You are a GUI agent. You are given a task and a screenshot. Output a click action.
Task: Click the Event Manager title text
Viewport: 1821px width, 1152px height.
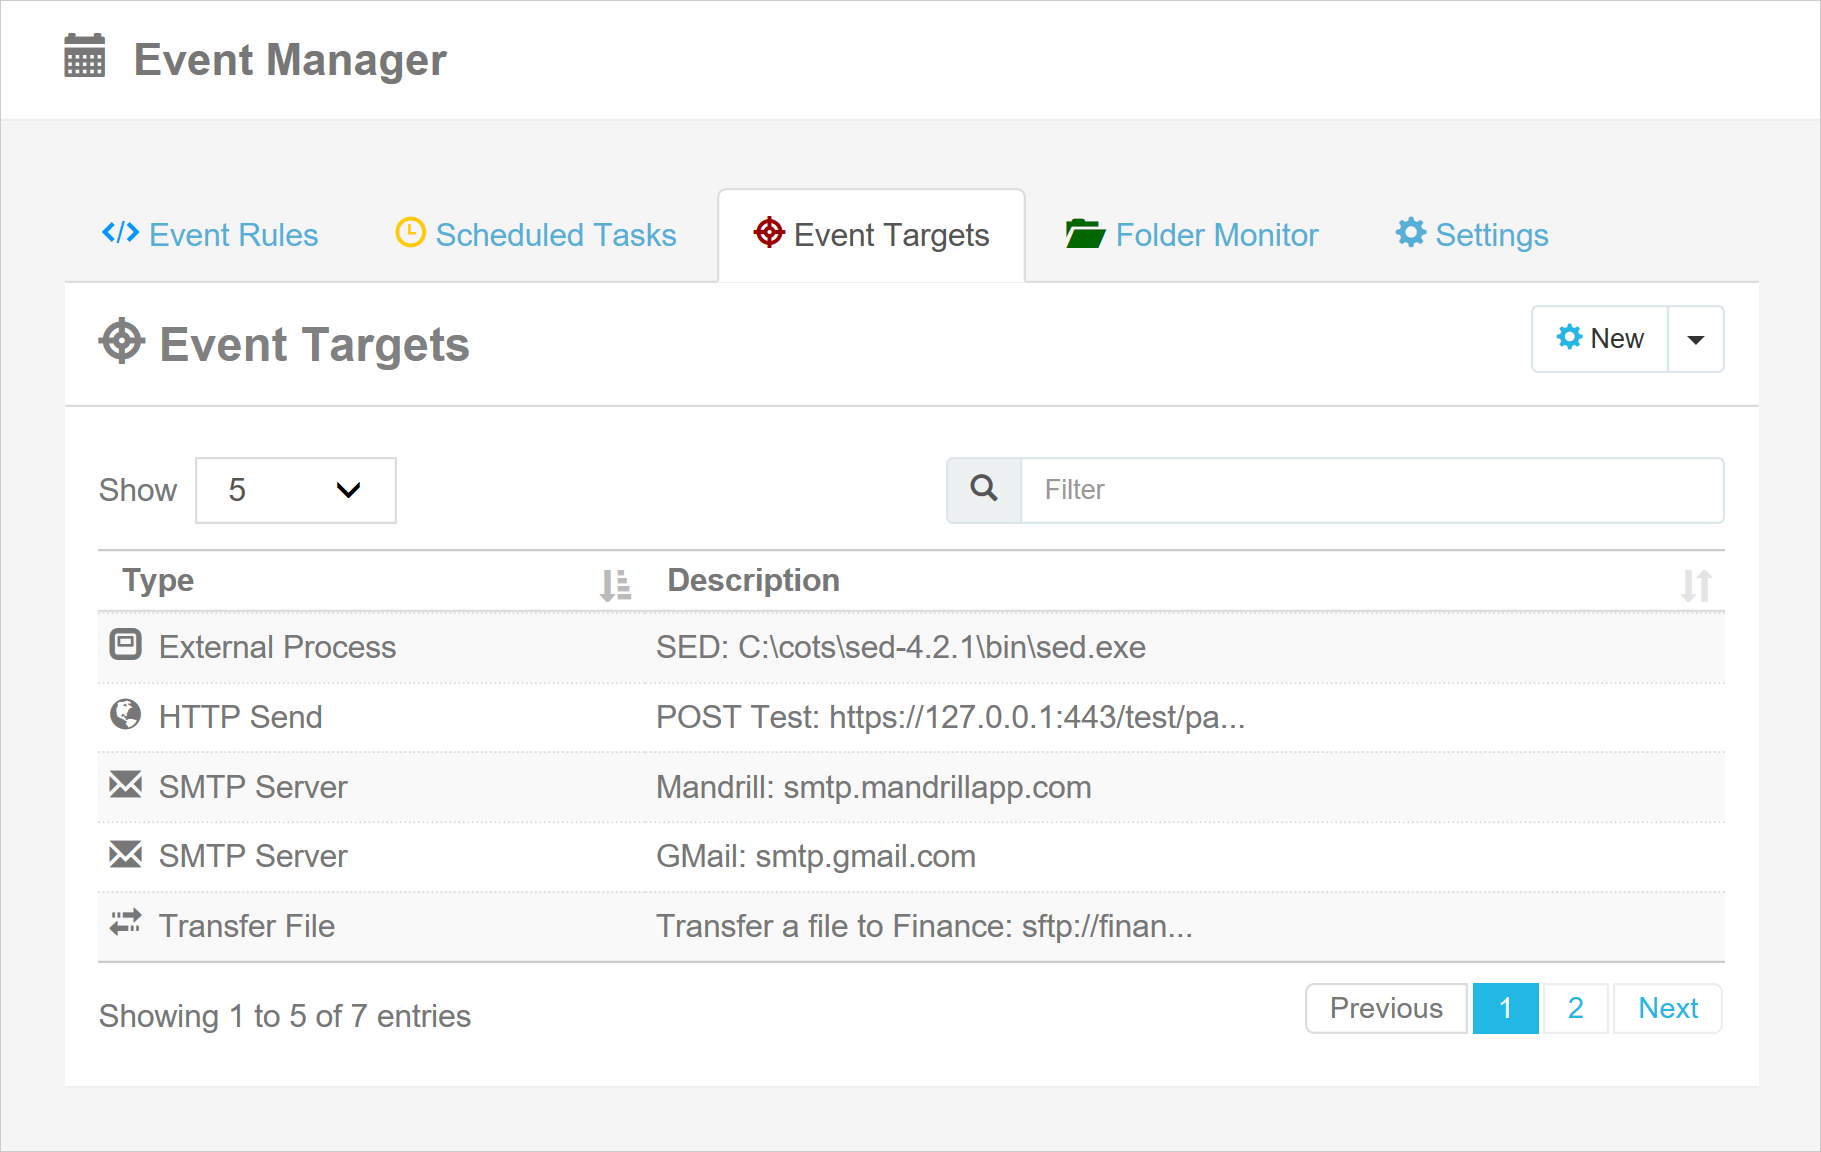[x=290, y=59]
